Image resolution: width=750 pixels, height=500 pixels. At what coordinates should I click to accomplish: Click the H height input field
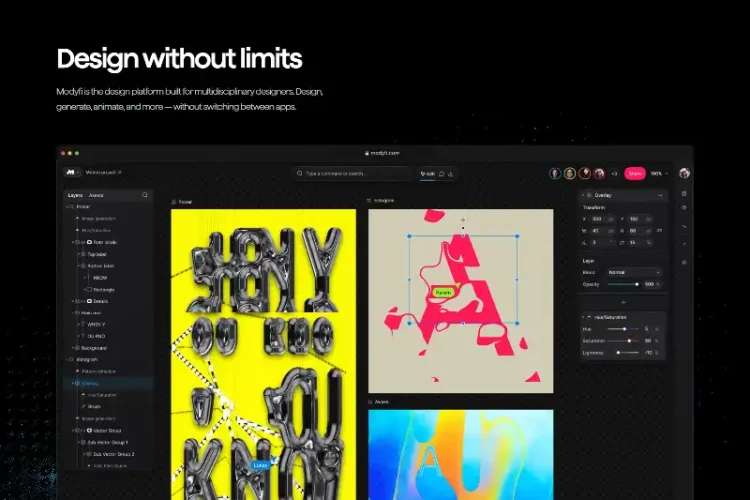tap(640, 231)
